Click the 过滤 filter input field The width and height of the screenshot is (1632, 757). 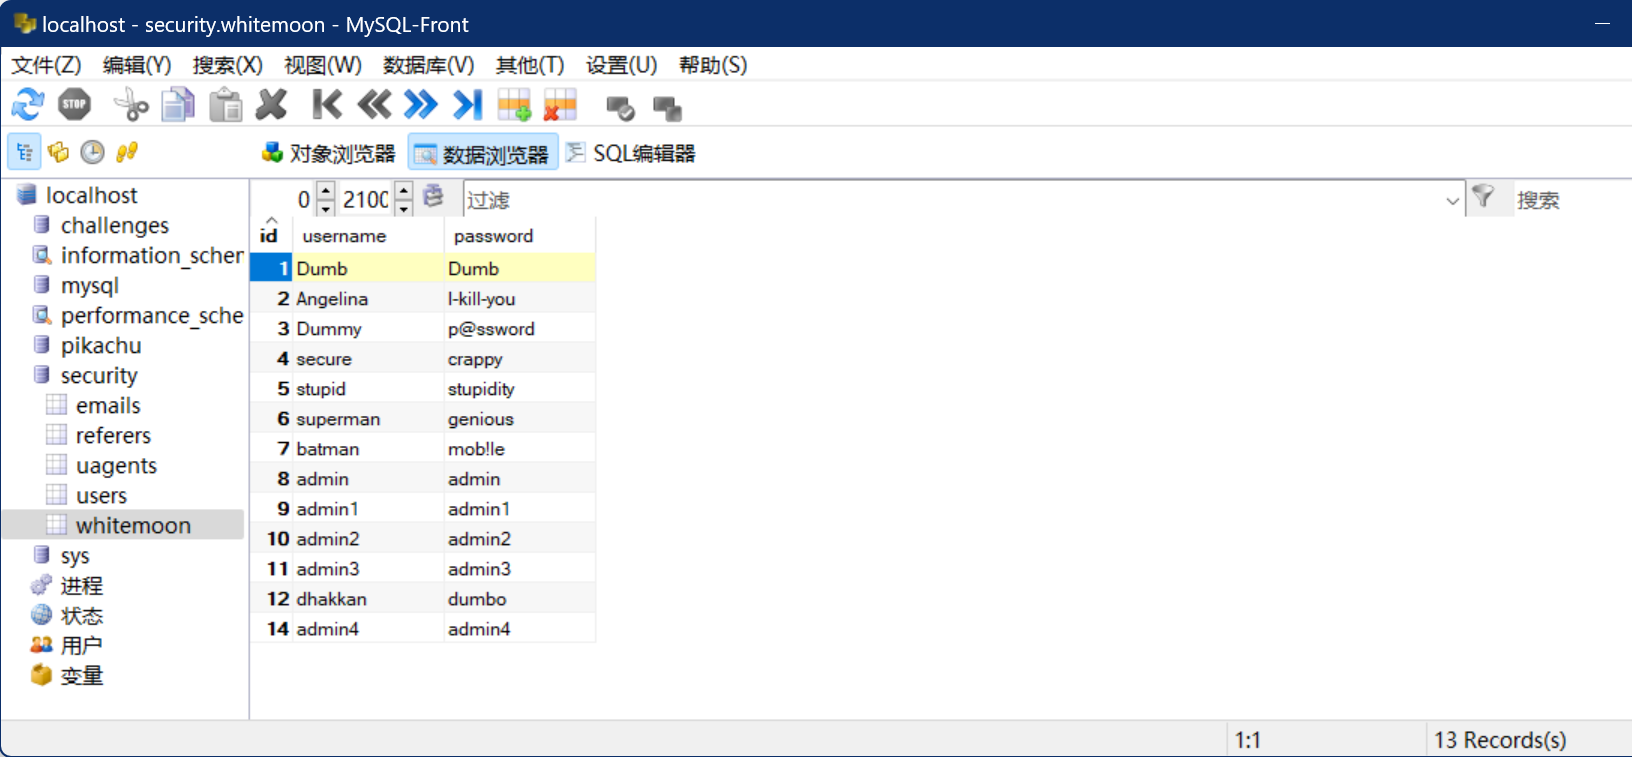pos(952,200)
